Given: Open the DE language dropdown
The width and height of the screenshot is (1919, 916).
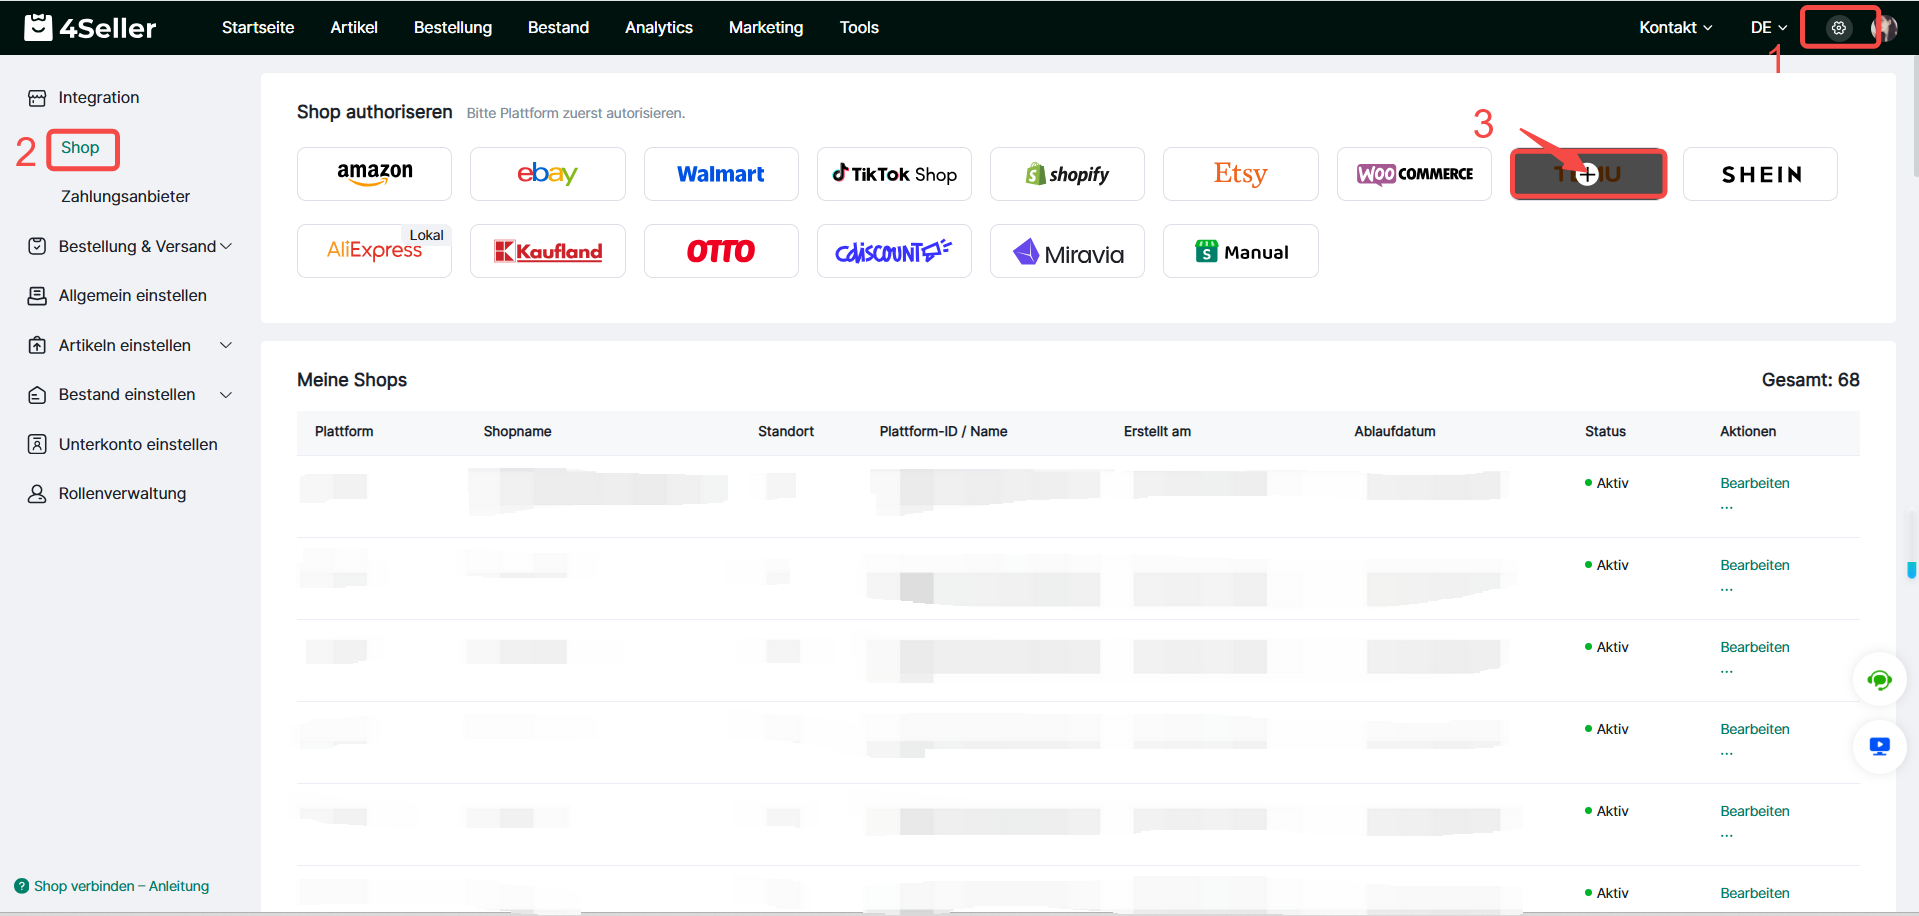Looking at the screenshot, I should pyautogui.click(x=1768, y=28).
